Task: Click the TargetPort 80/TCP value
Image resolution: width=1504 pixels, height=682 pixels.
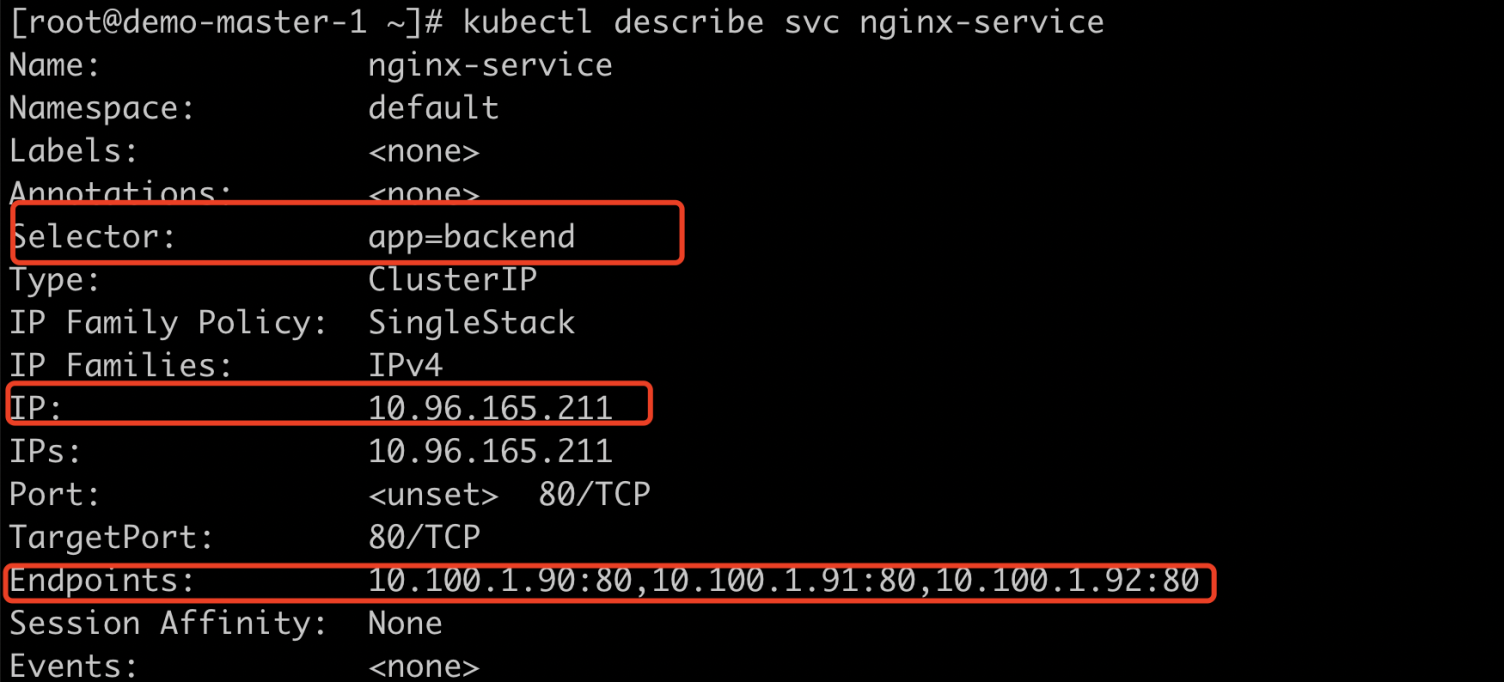Action: click(x=424, y=537)
